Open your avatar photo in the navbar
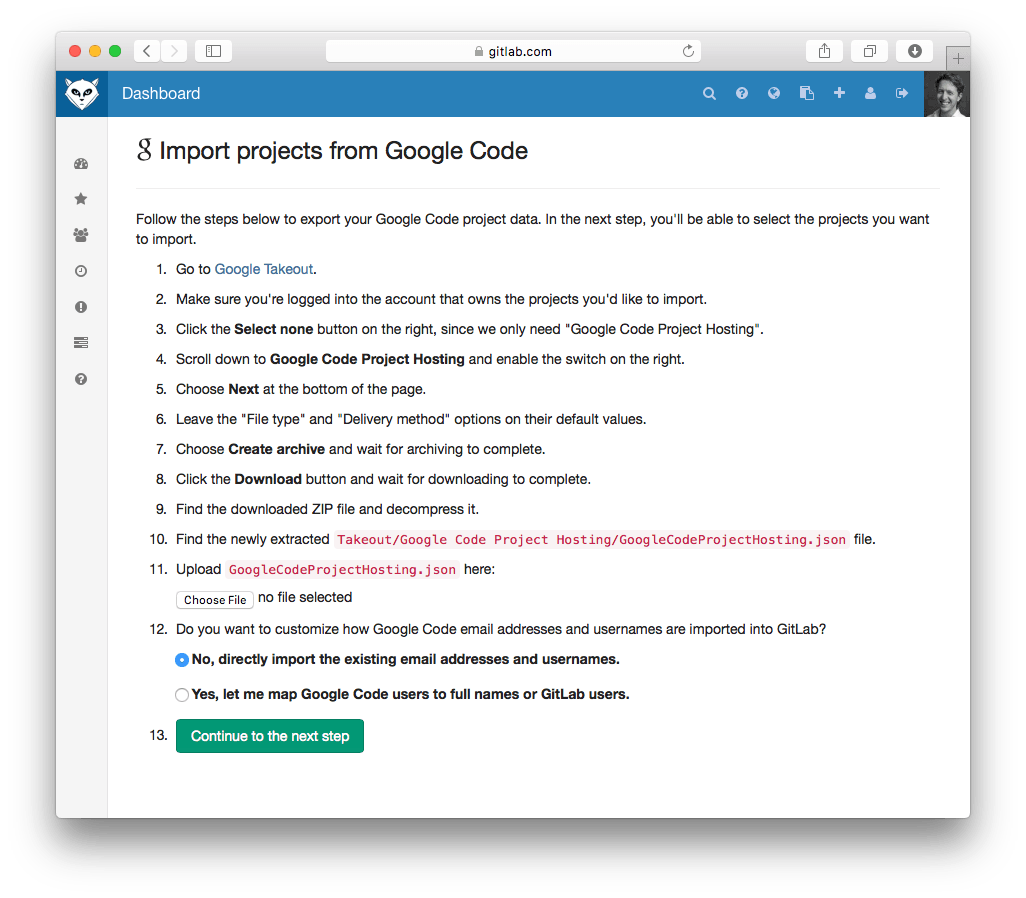Image resolution: width=1026 pixels, height=898 pixels. point(946,93)
